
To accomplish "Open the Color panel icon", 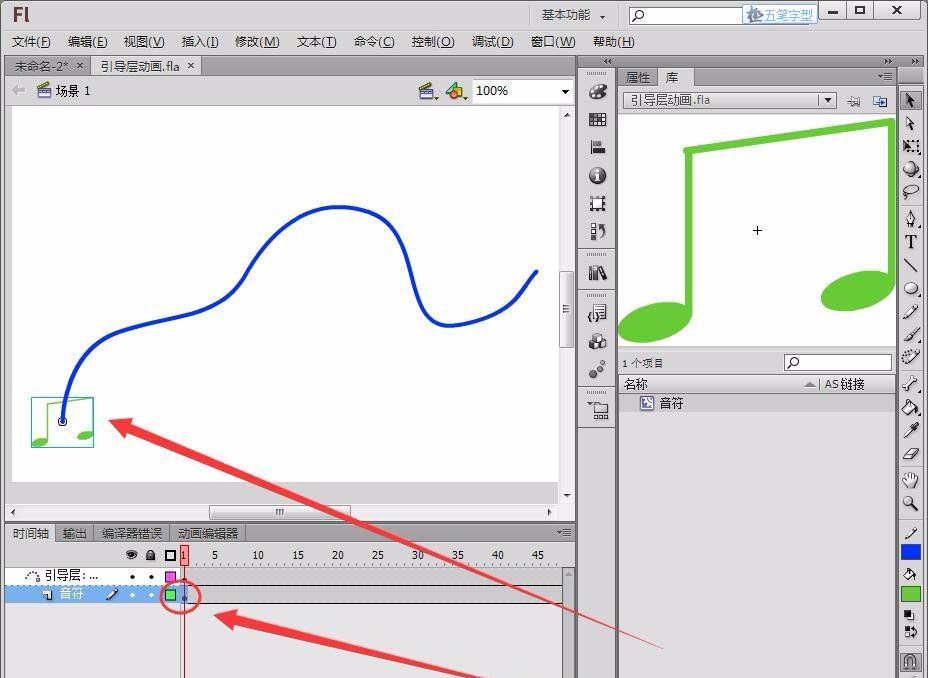I will pos(597,92).
